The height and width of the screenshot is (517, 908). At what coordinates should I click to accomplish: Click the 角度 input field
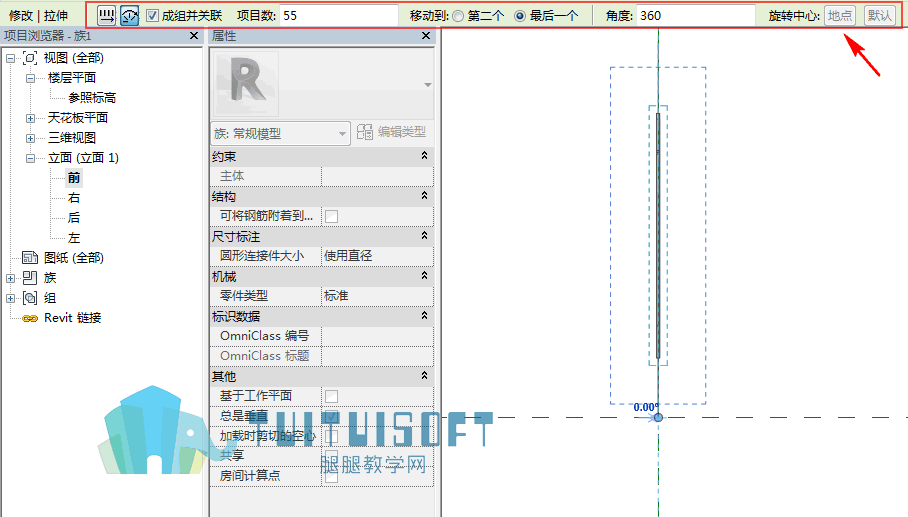695,16
